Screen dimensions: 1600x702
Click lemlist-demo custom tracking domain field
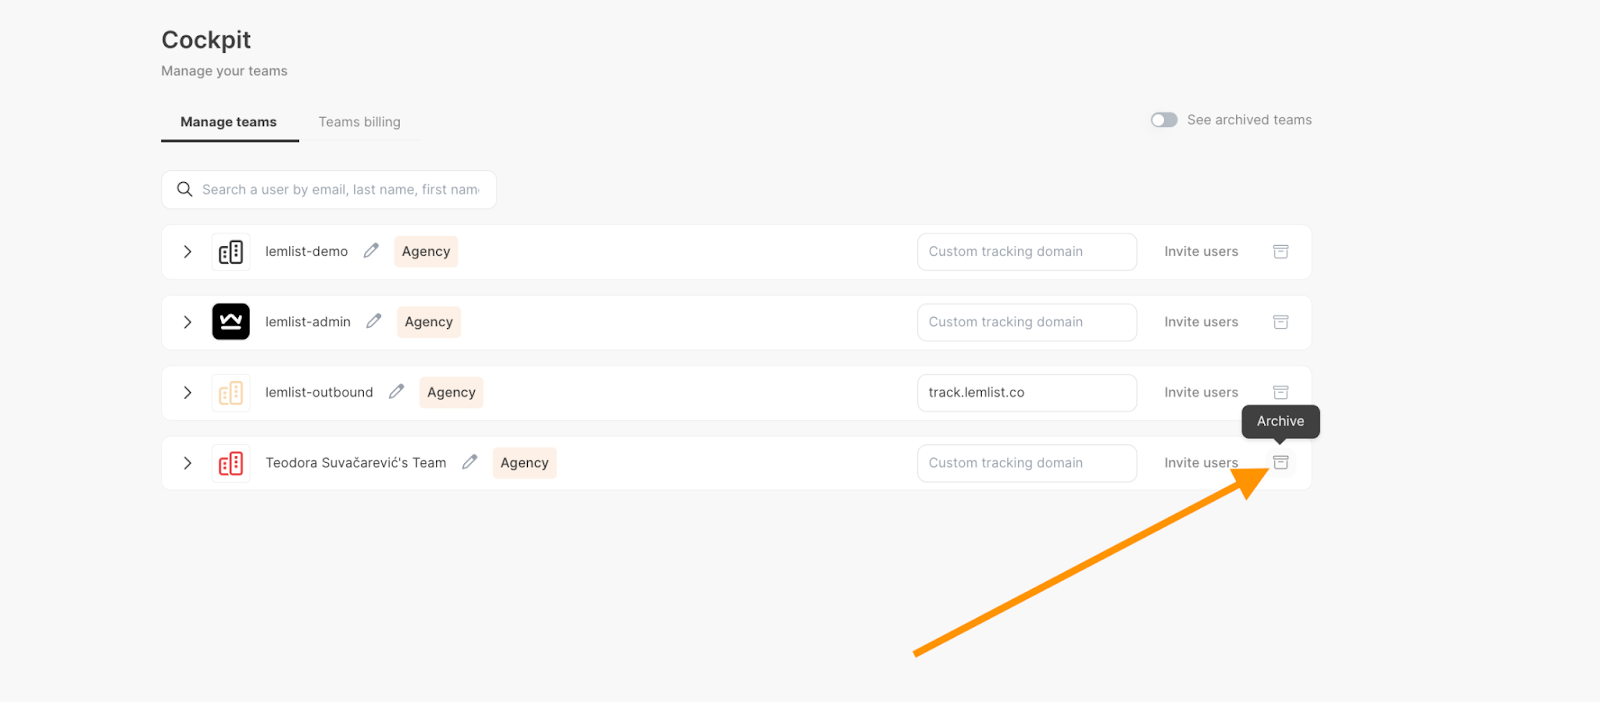click(x=1026, y=252)
